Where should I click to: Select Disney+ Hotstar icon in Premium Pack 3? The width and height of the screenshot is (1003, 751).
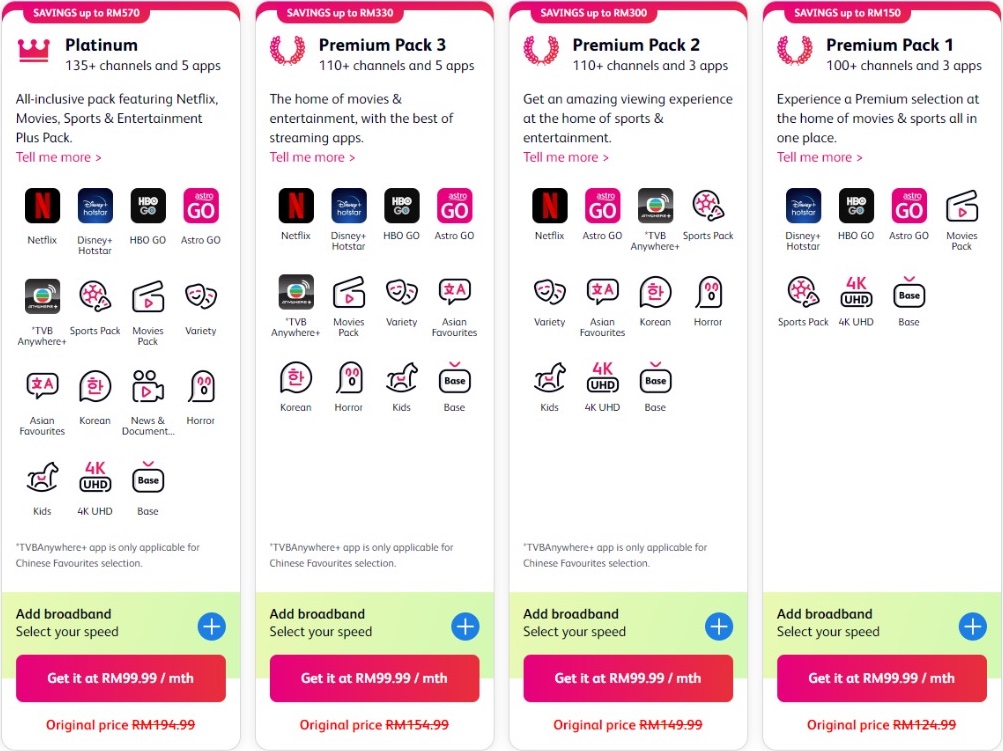[x=349, y=206]
